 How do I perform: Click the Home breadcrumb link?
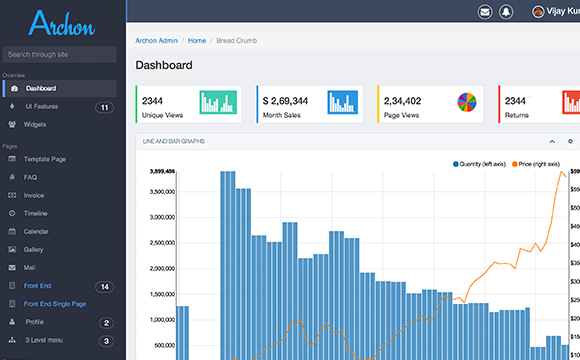(197, 40)
